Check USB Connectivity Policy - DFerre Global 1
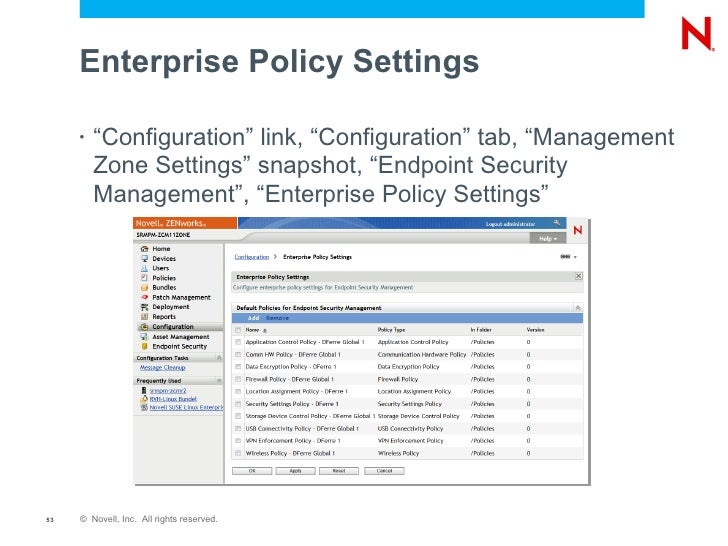The width and height of the screenshot is (728, 546). (238, 429)
